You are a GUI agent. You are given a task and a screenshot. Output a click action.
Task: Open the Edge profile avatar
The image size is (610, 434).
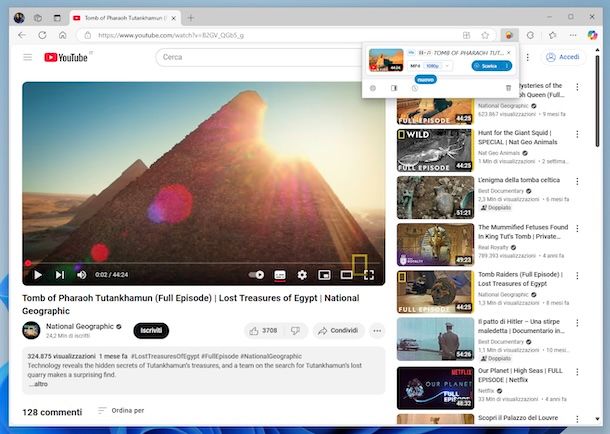19,18
